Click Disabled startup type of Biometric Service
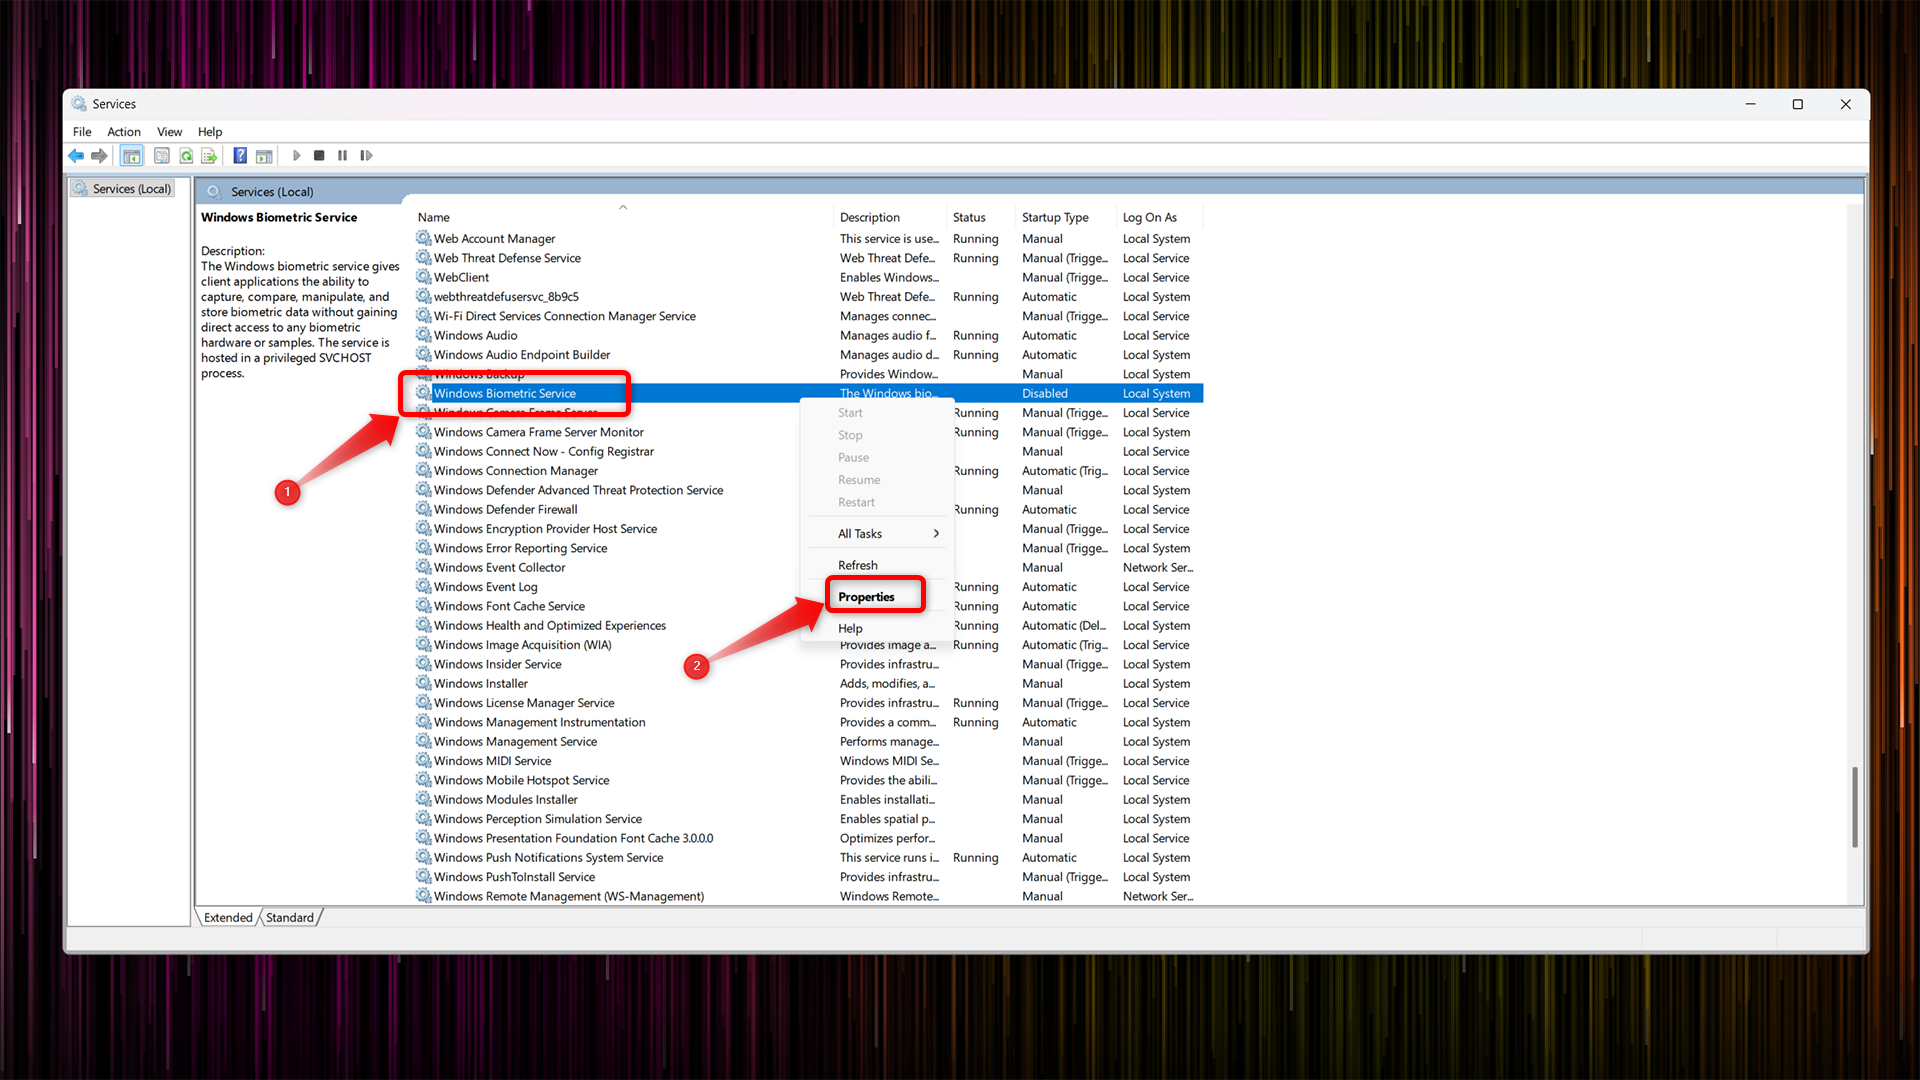The height and width of the screenshot is (1080, 1920). (1045, 393)
